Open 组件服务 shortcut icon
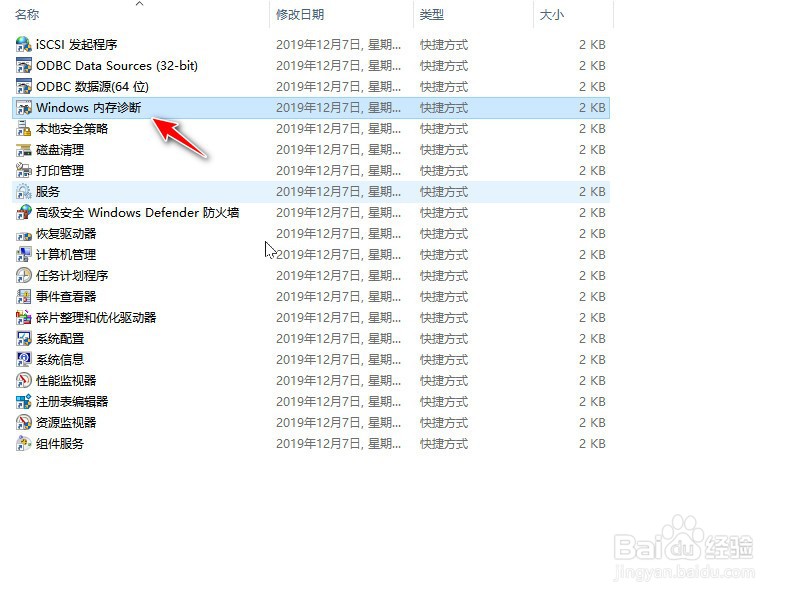 22,443
